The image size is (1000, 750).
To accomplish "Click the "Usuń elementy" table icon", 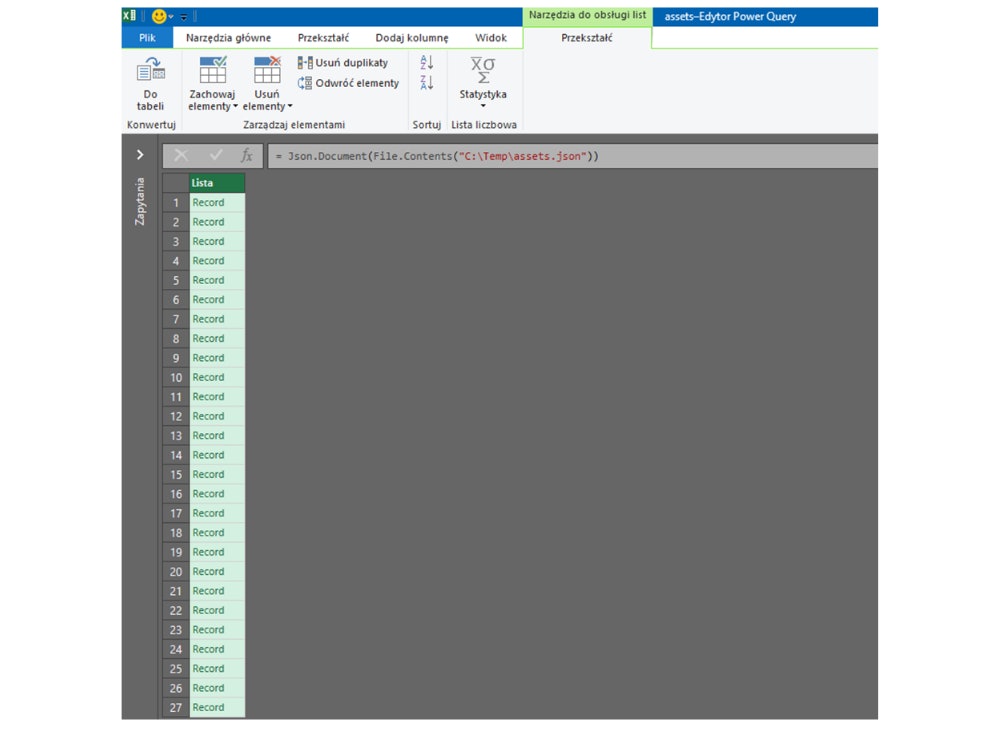I will (266, 72).
